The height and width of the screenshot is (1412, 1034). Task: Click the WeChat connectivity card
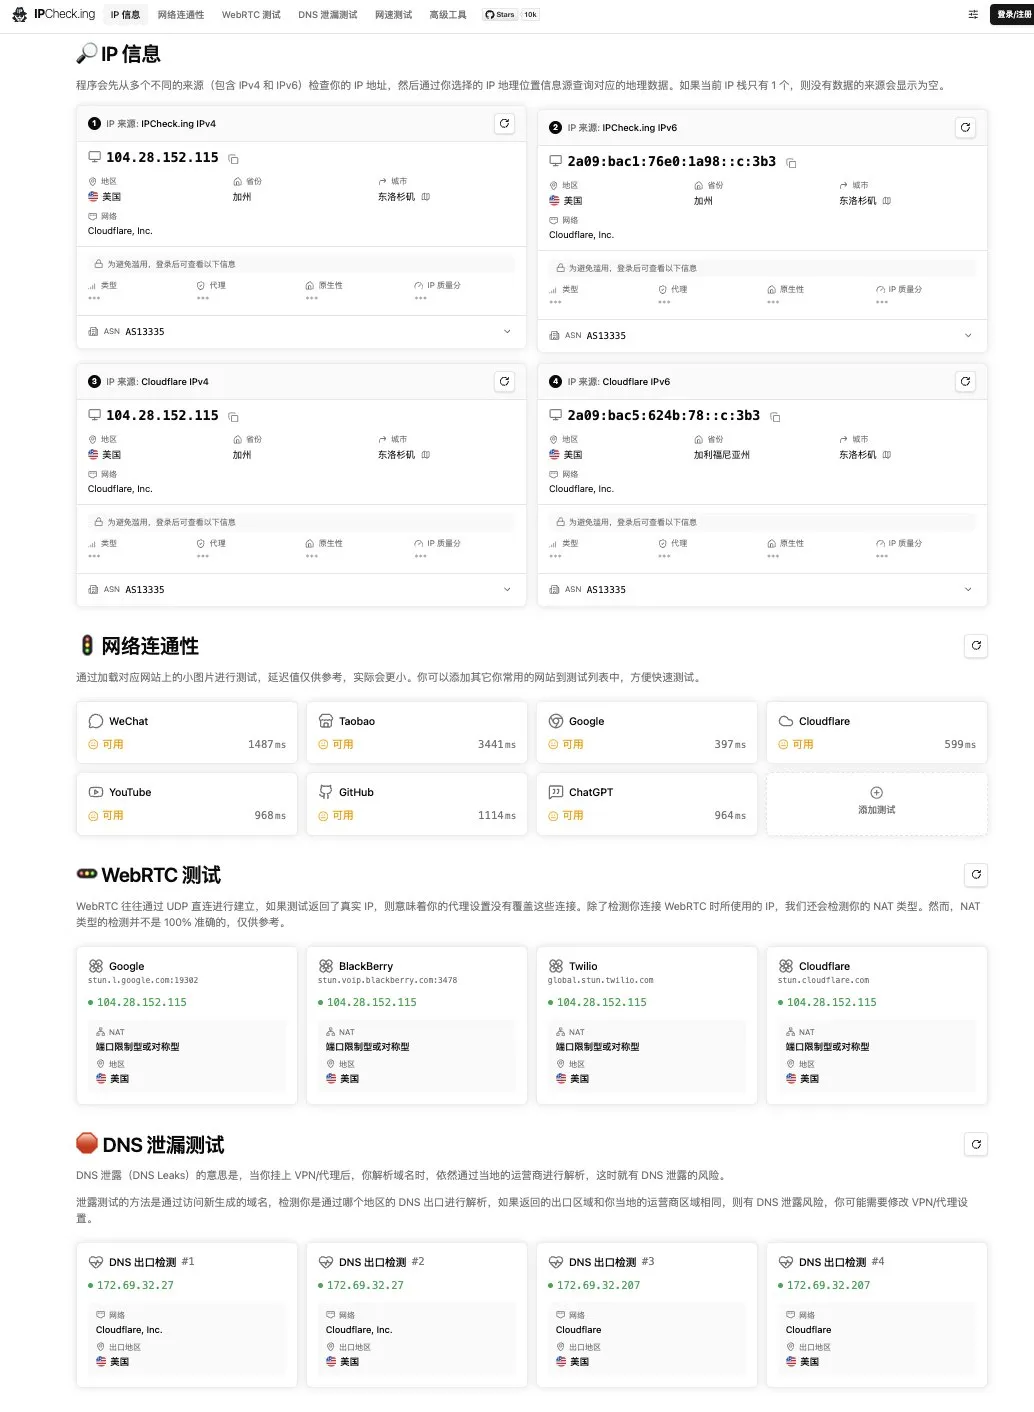point(187,733)
